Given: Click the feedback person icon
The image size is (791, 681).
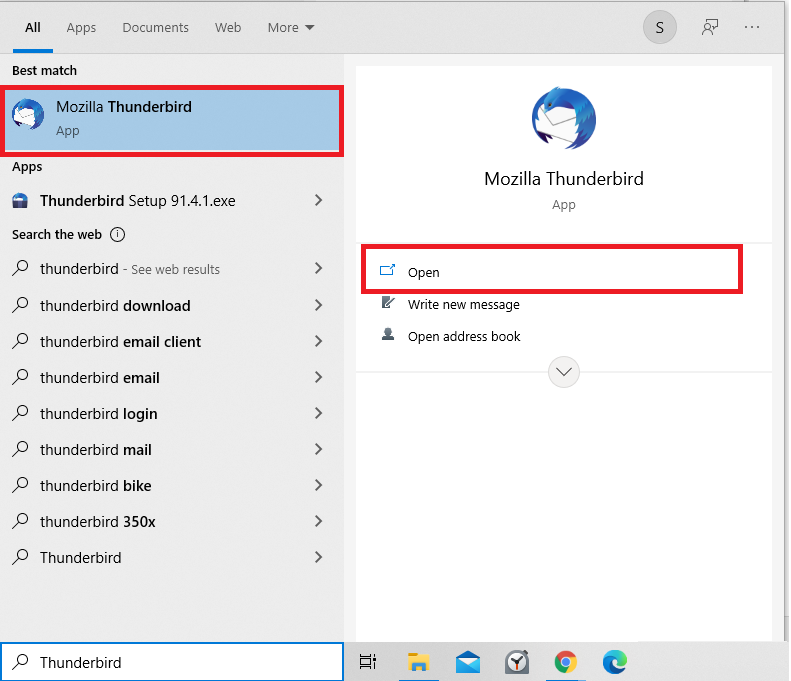Looking at the screenshot, I should tap(710, 27).
